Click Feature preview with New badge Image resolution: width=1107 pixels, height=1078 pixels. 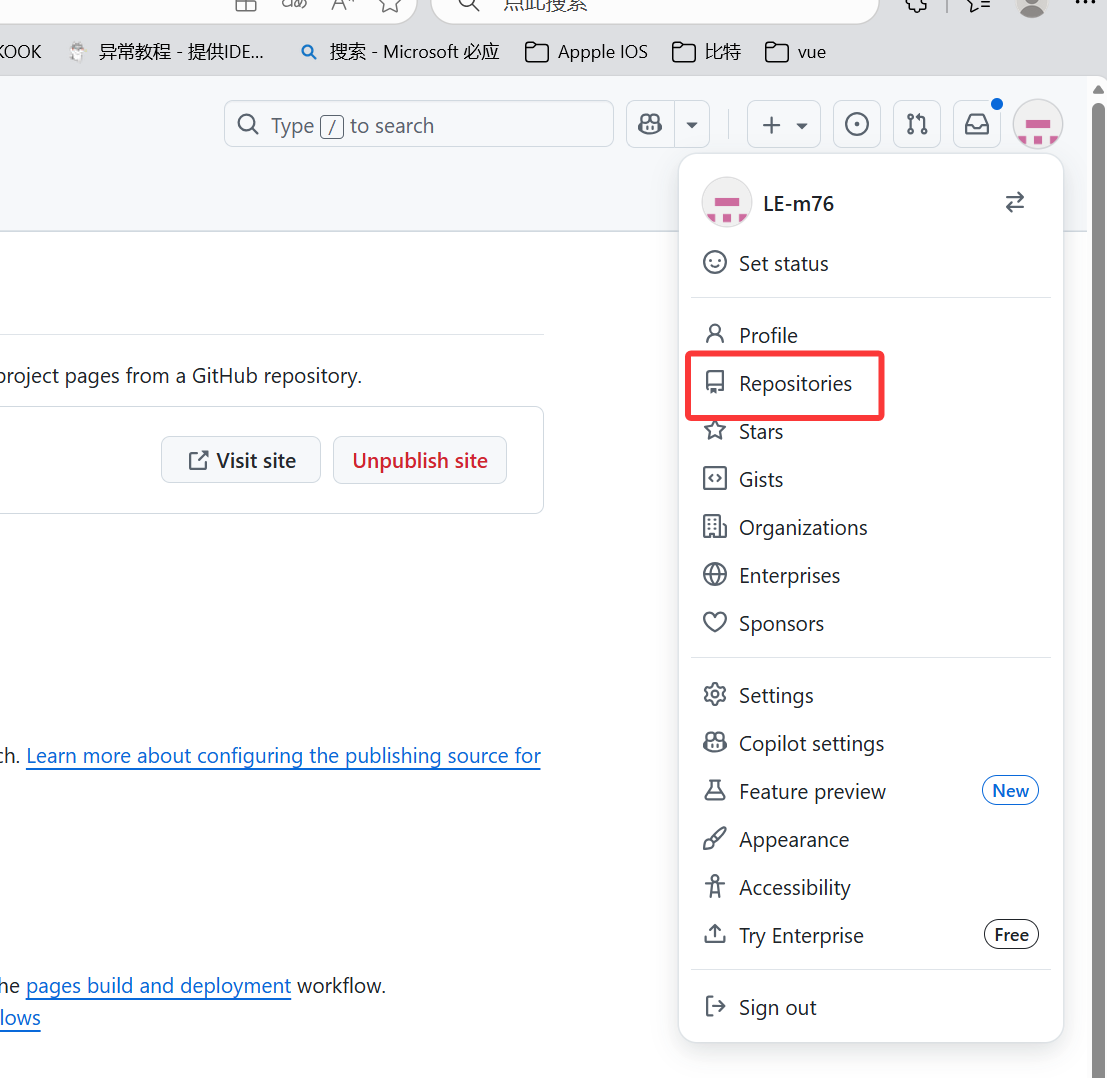812,792
